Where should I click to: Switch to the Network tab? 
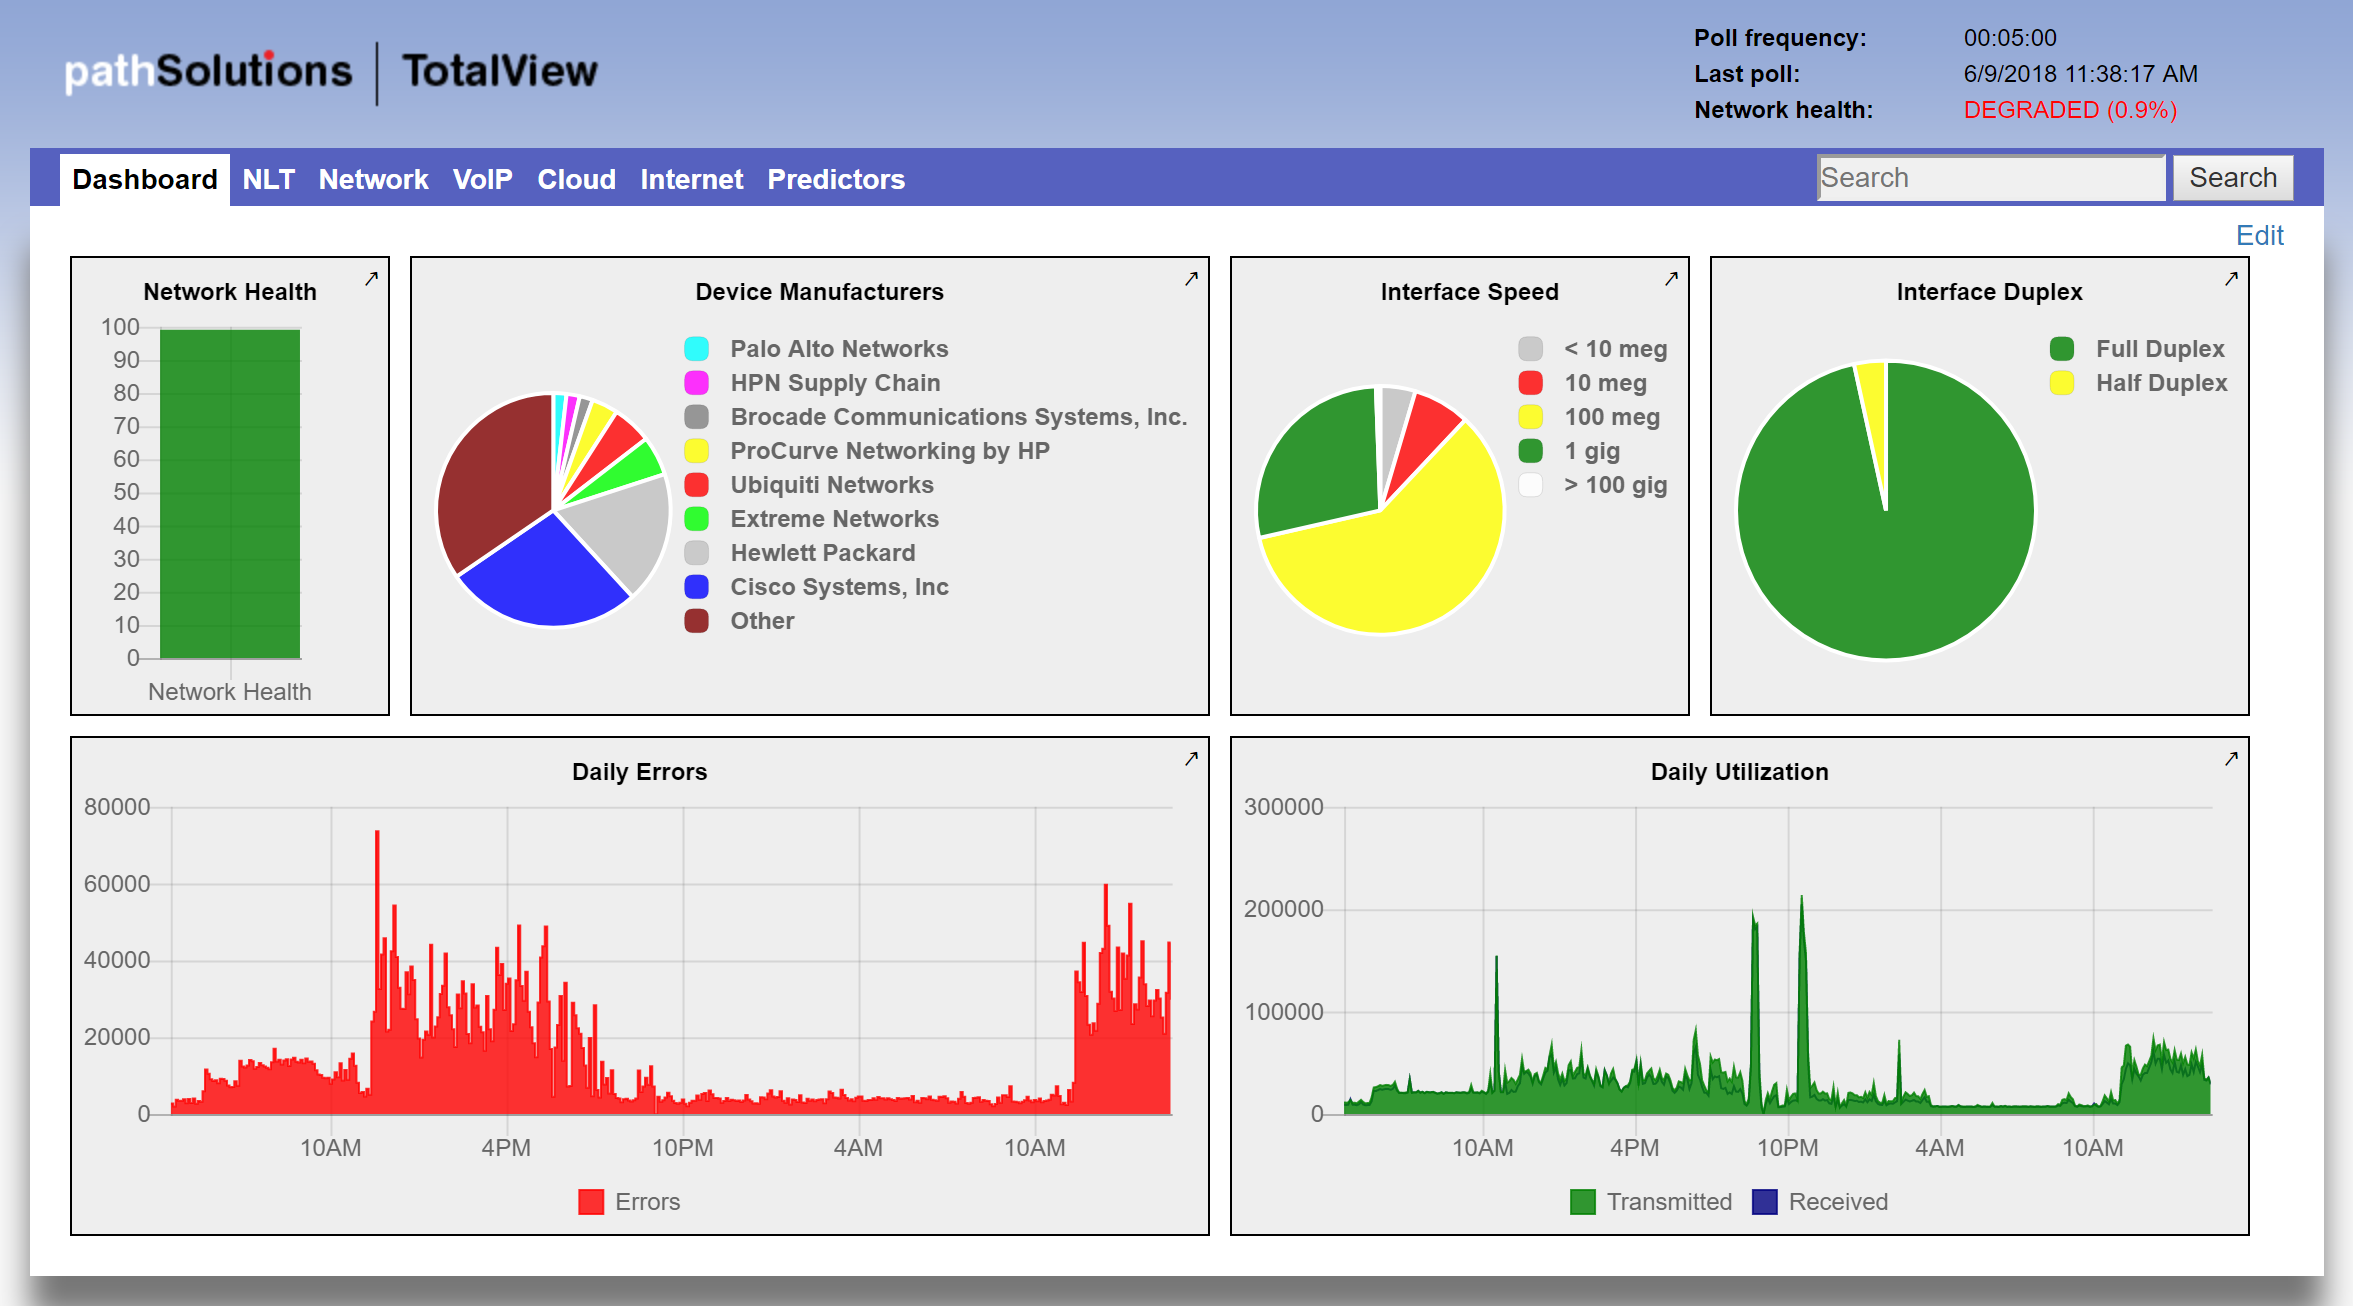[x=374, y=179]
